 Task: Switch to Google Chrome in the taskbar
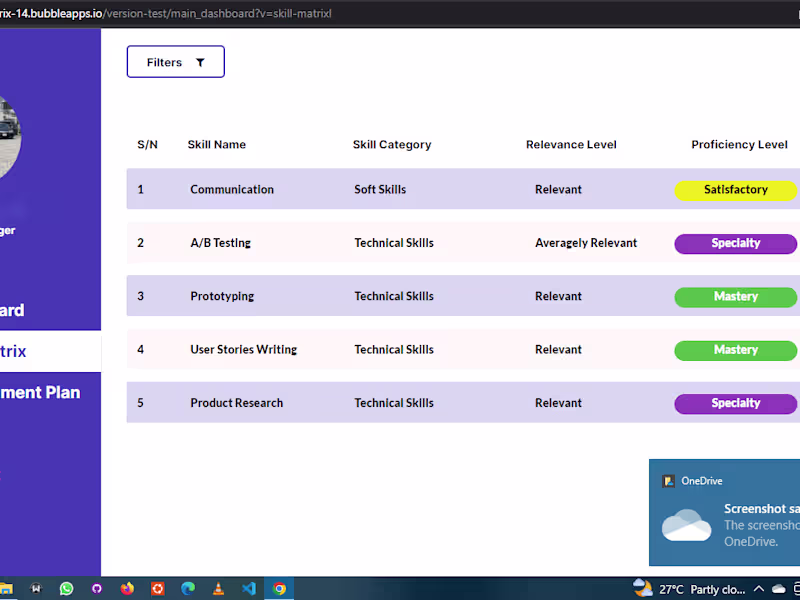(x=279, y=589)
